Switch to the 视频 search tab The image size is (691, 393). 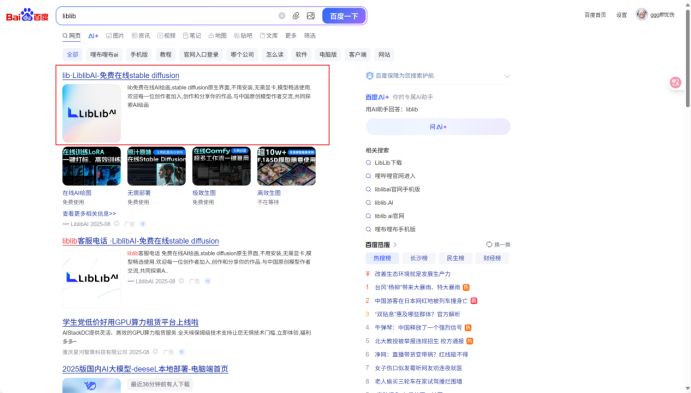tap(167, 36)
